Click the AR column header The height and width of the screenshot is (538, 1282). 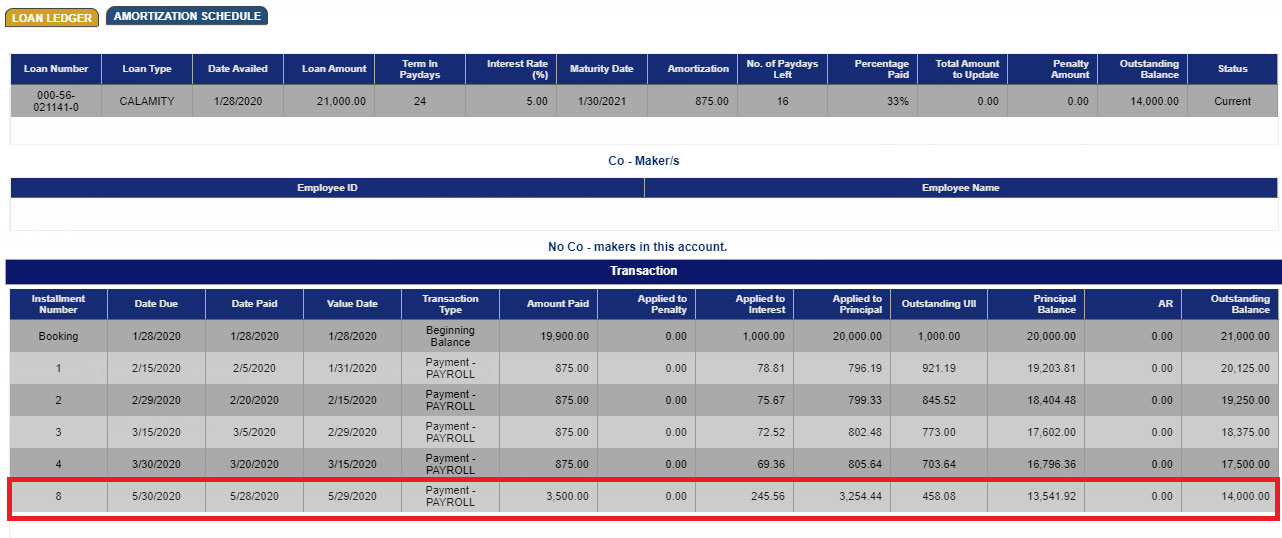(1133, 304)
